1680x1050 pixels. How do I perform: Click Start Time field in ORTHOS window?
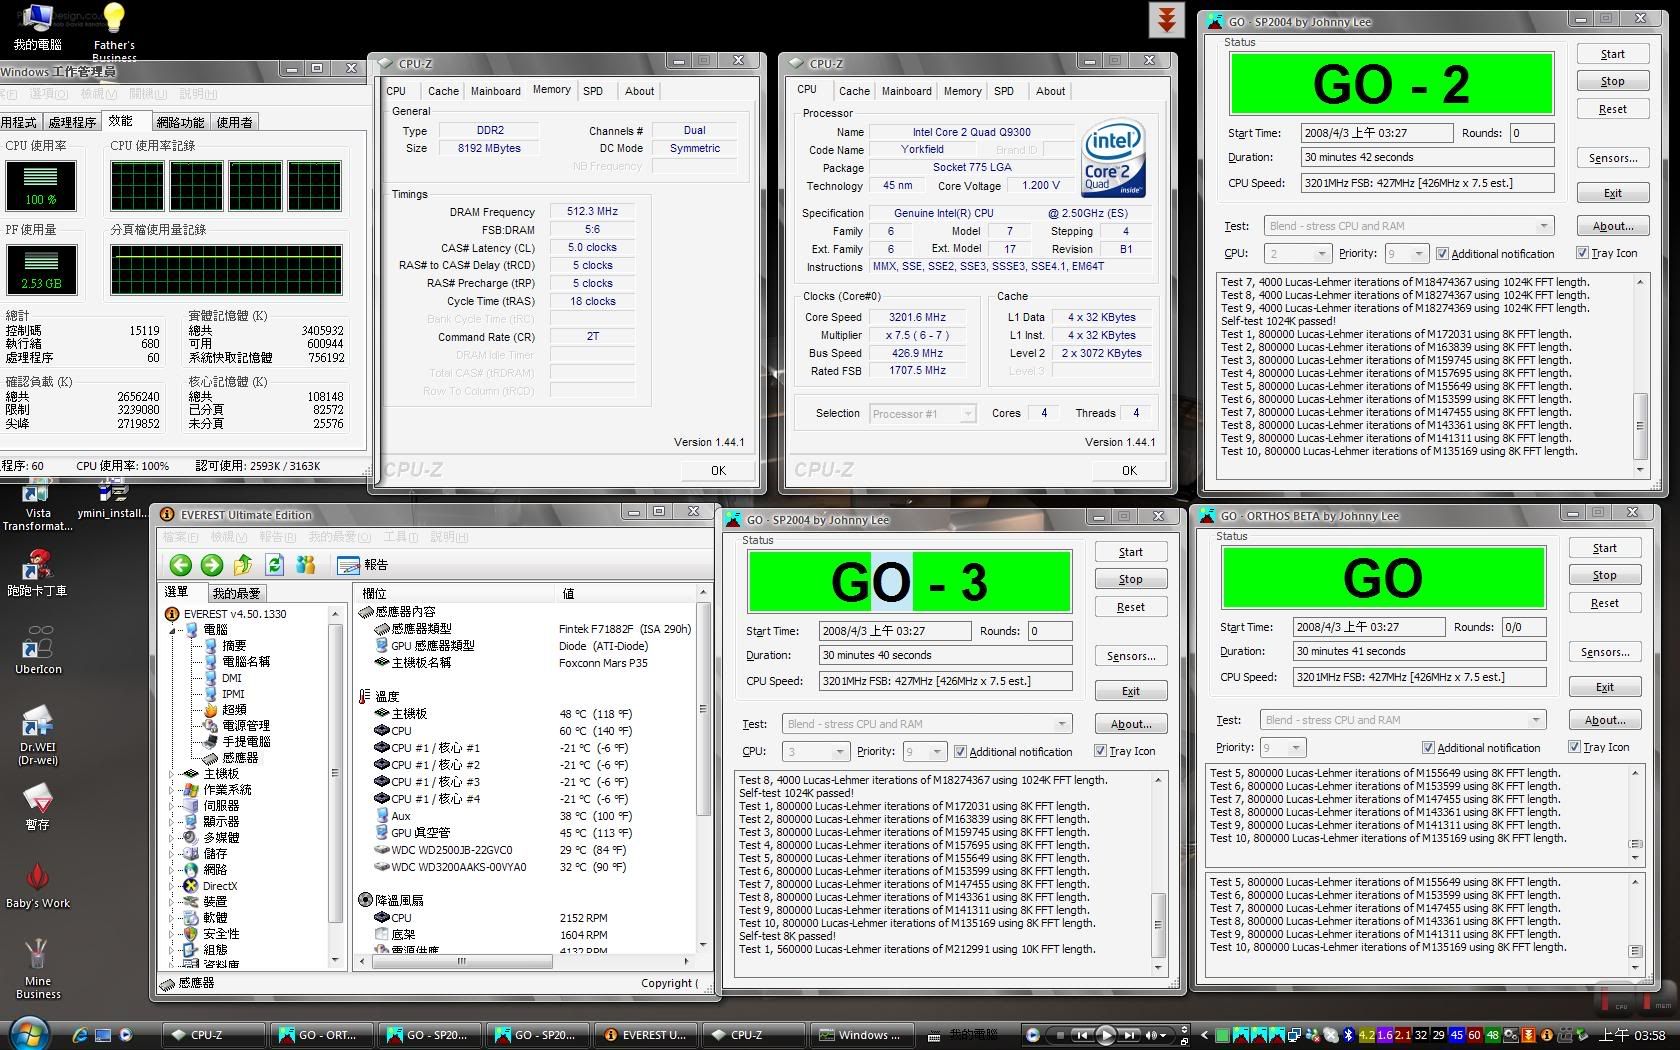(x=1369, y=627)
